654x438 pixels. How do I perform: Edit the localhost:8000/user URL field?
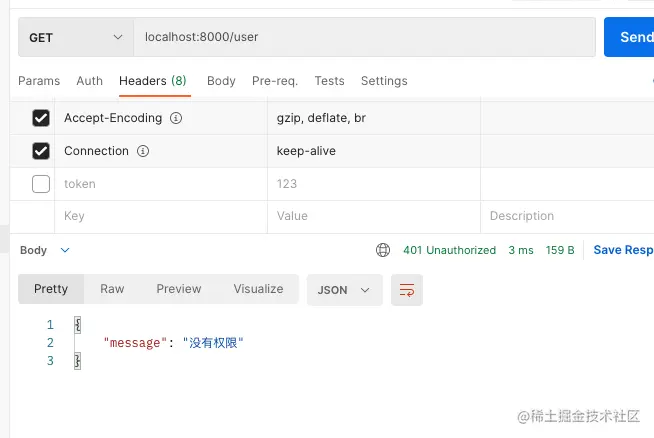364,37
